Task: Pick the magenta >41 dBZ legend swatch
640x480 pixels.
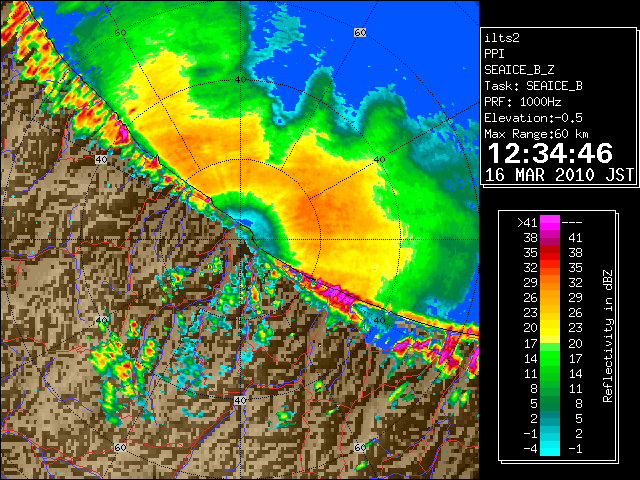Action: [x=550, y=222]
